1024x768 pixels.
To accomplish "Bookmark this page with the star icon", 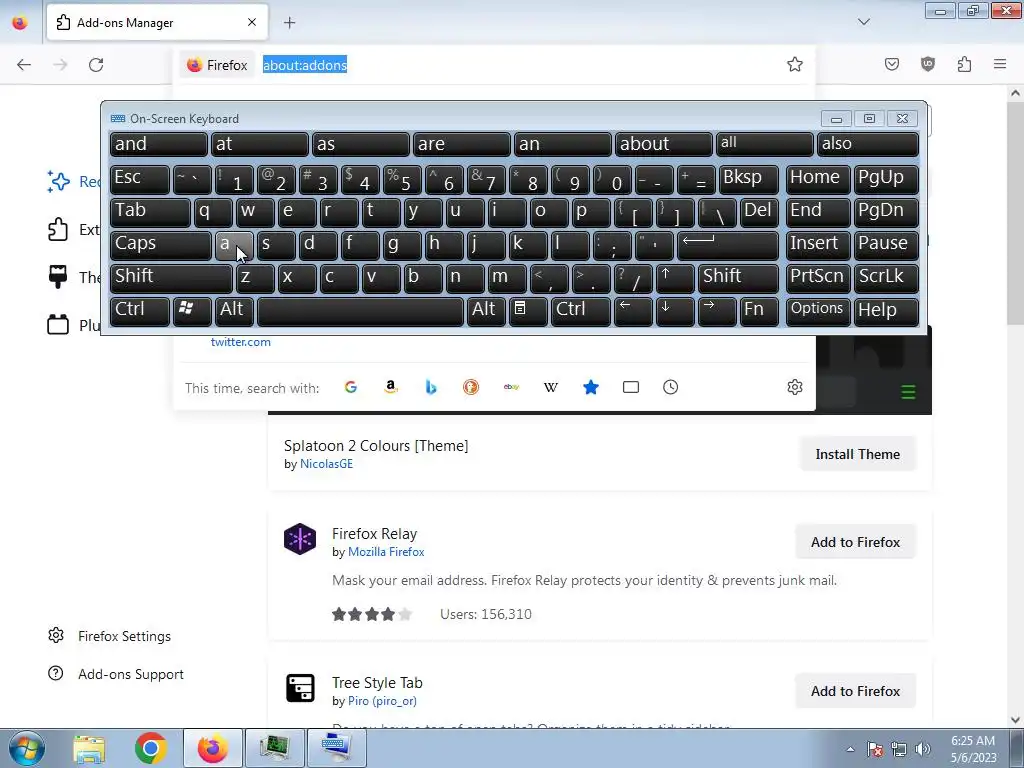I will tap(795, 64).
